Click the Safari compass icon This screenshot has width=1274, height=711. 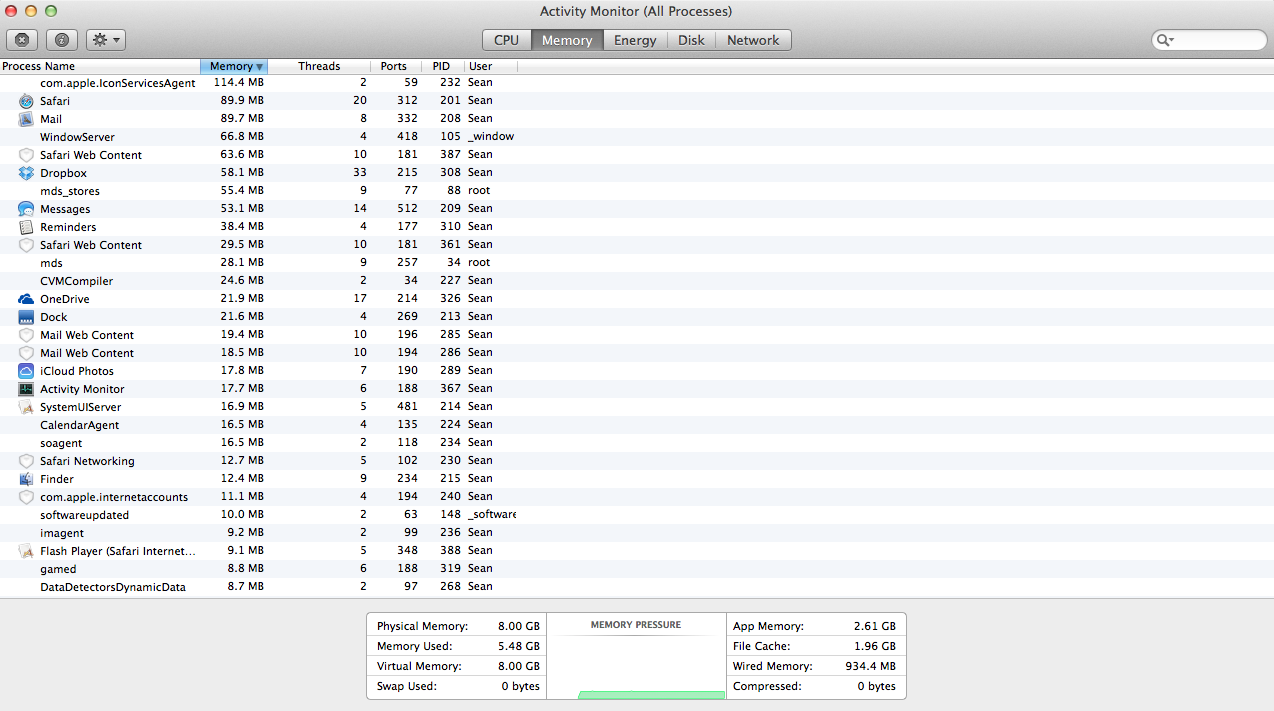coord(26,101)
